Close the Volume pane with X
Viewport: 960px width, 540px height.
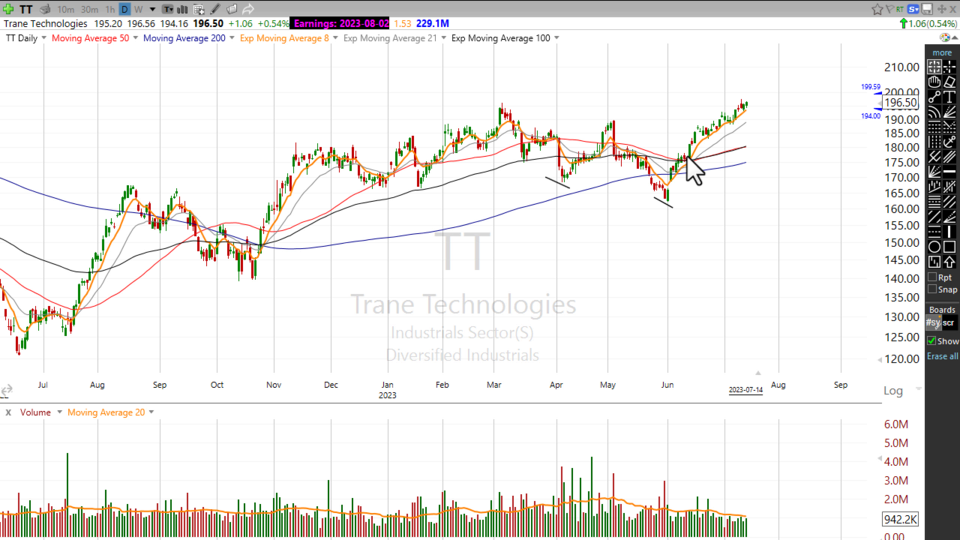pos(8,413)
